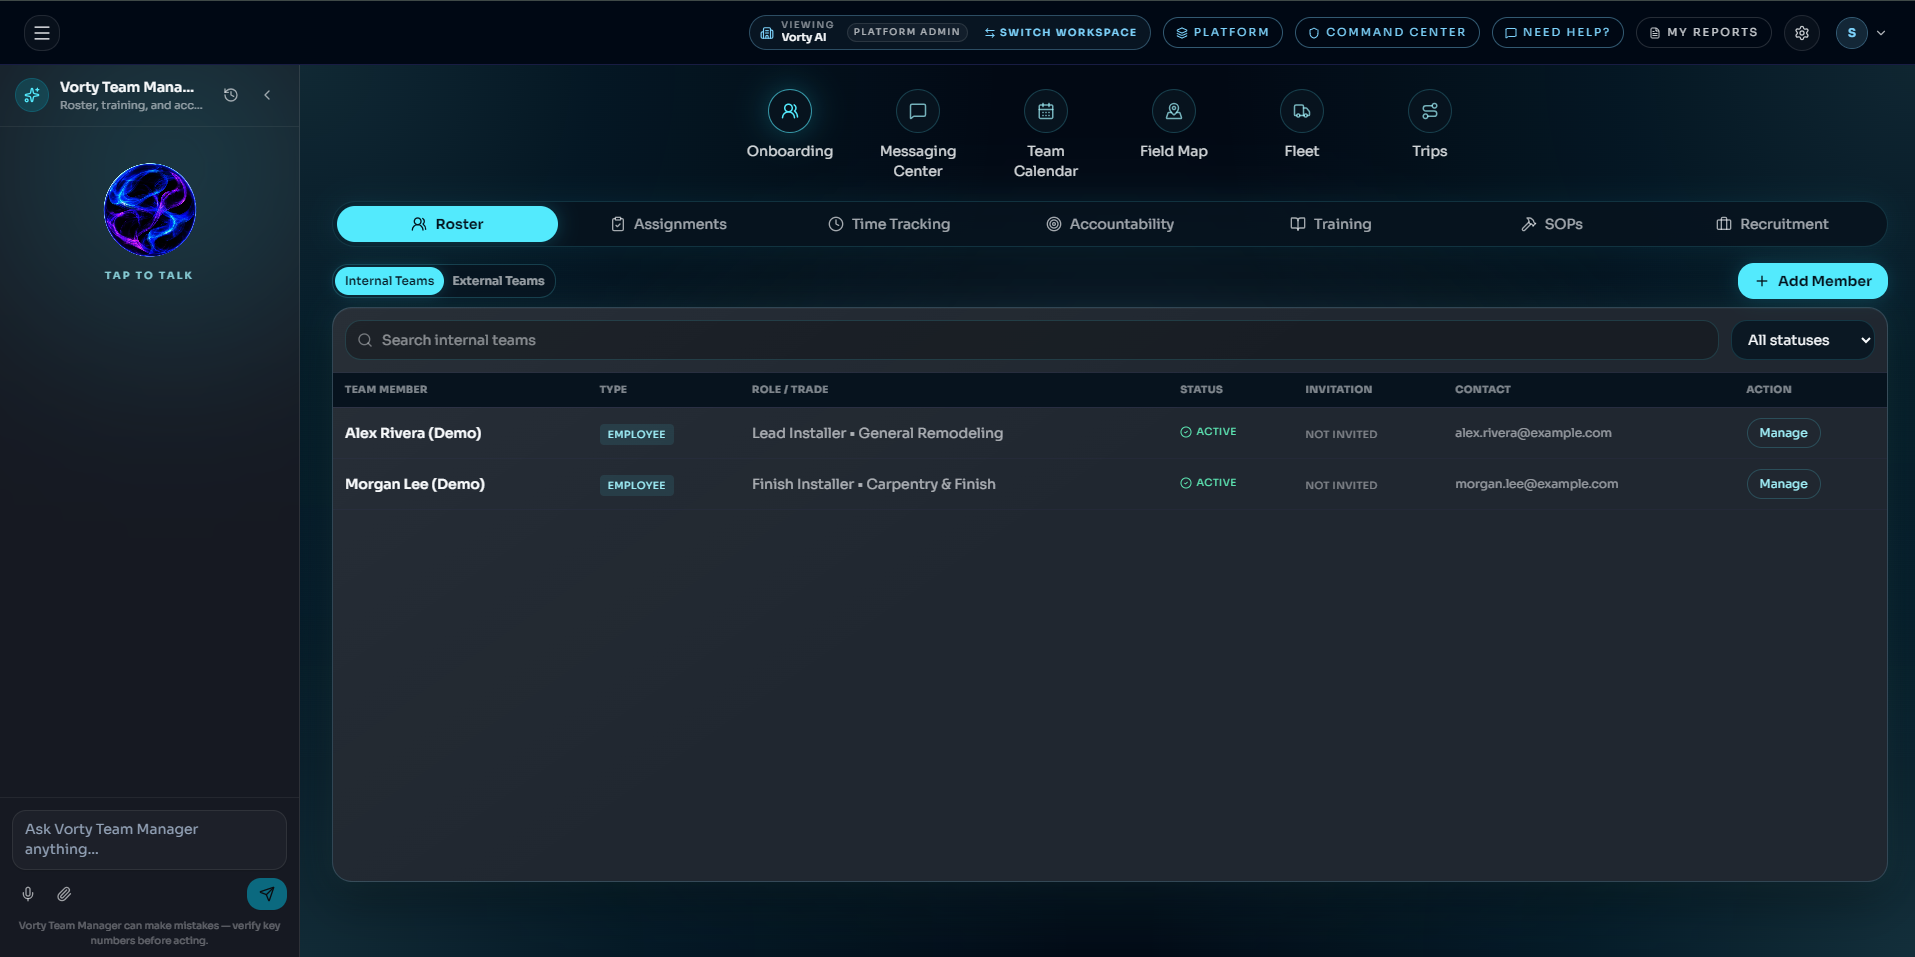Click Morgan Lee (Demo) name
1915x957 pixels.
[x=415, y=484]
